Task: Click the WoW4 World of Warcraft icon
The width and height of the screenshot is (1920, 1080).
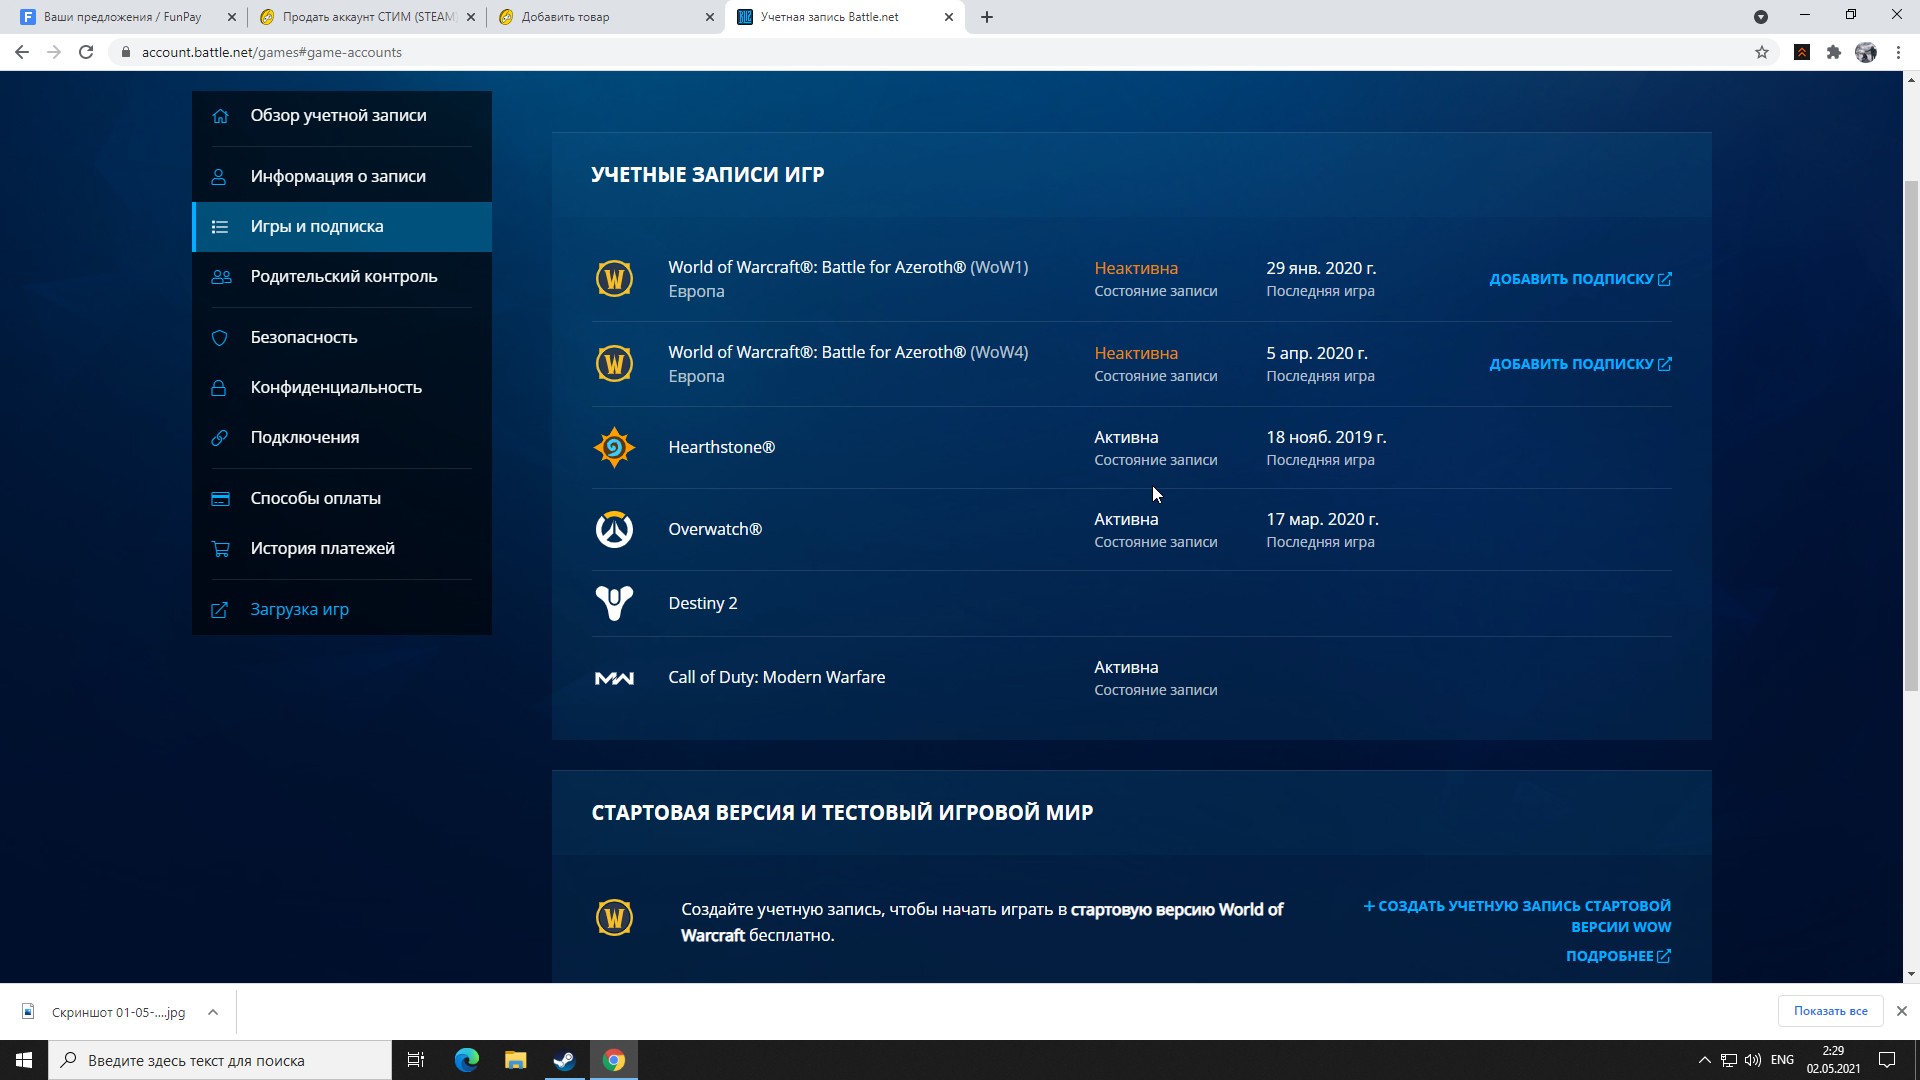Action: click(x=614, y=364)
